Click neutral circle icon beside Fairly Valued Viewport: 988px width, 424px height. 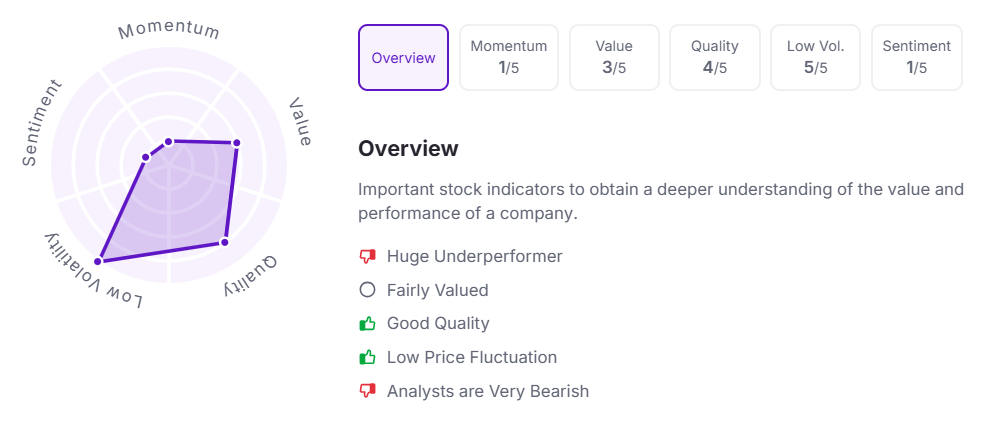367,290
